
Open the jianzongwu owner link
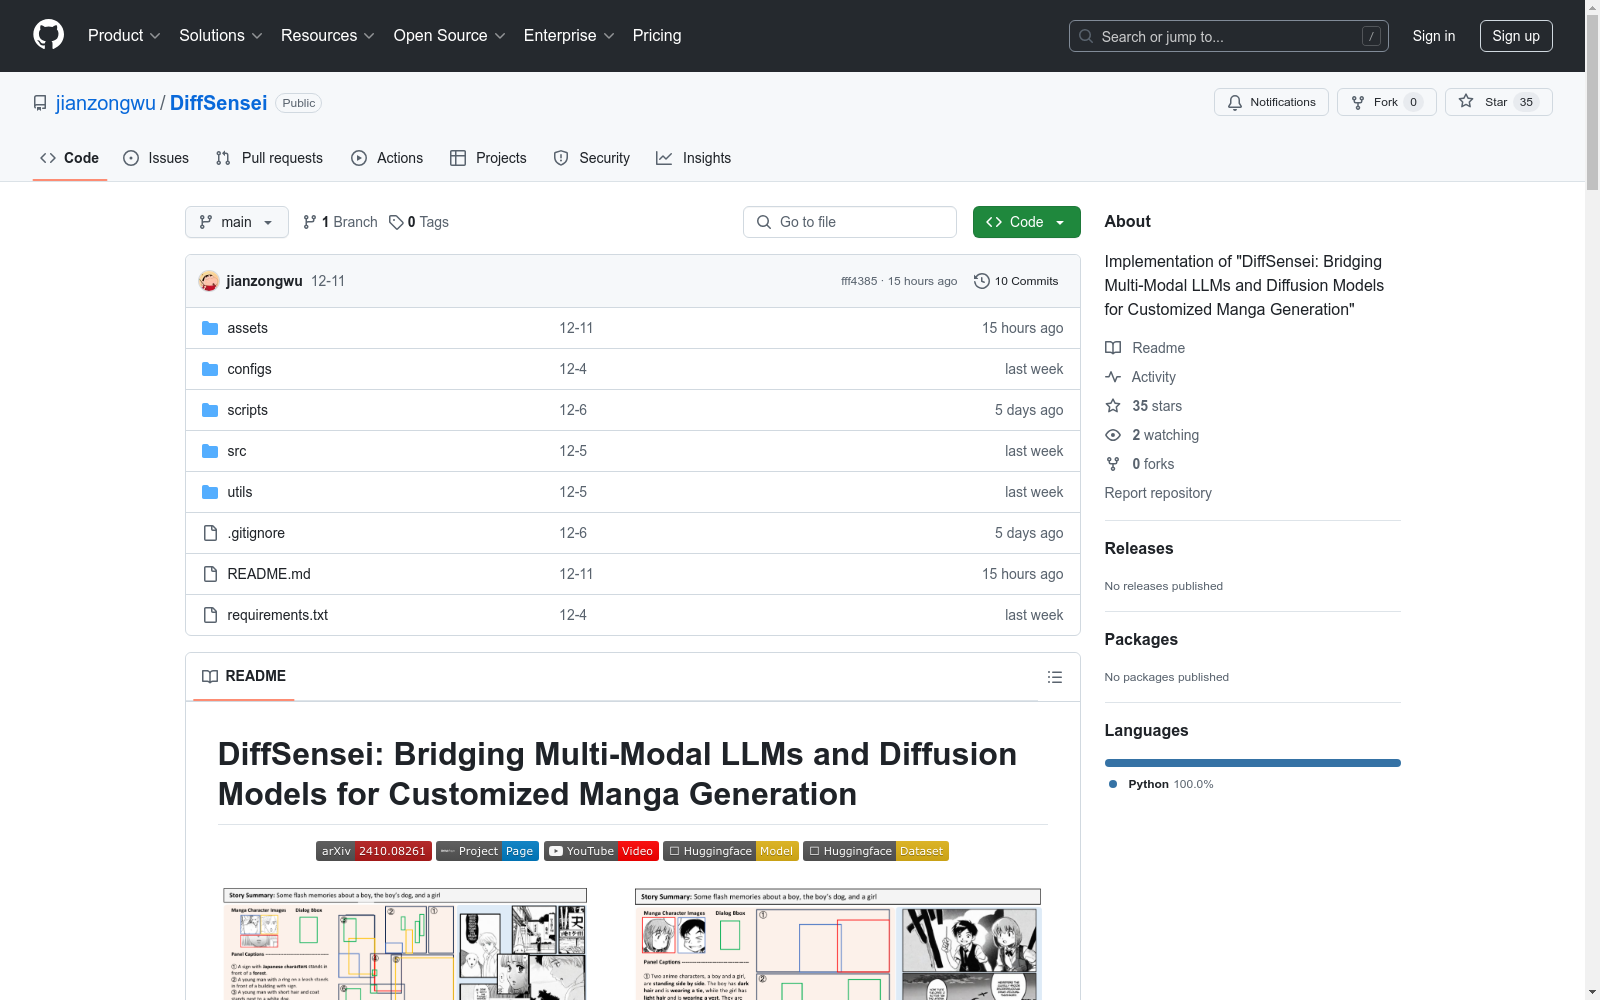pyautogui.click(x=106, y=103)
